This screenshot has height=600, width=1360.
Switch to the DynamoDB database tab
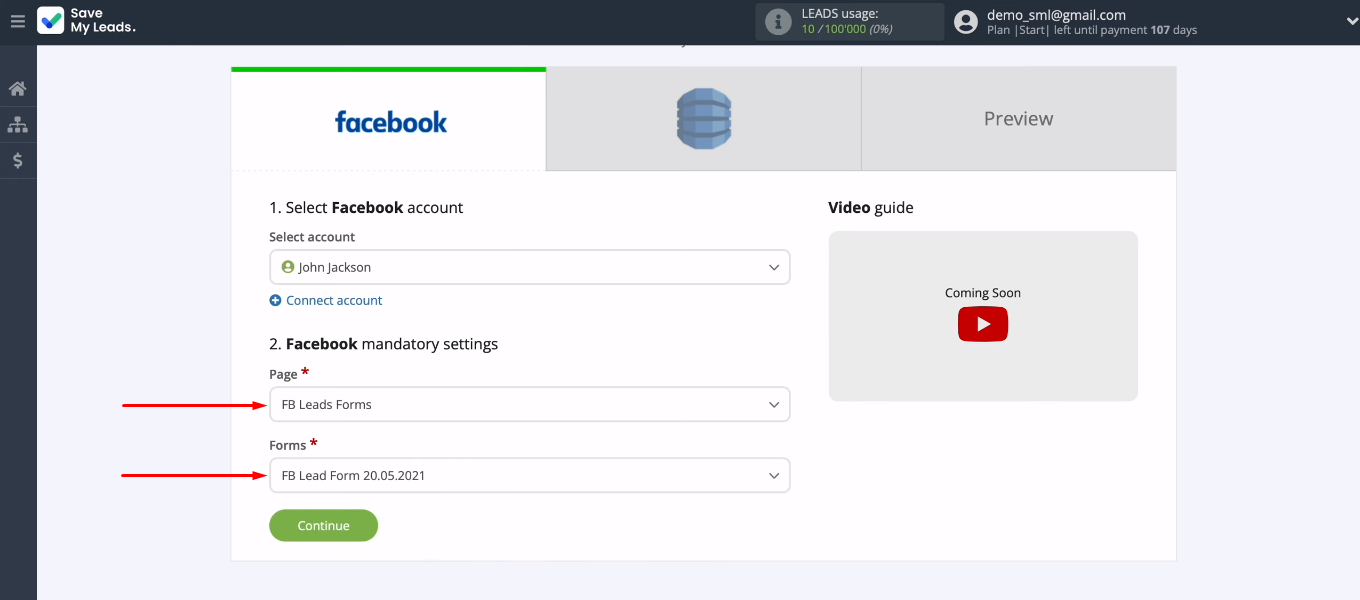(x=704, y=119)
